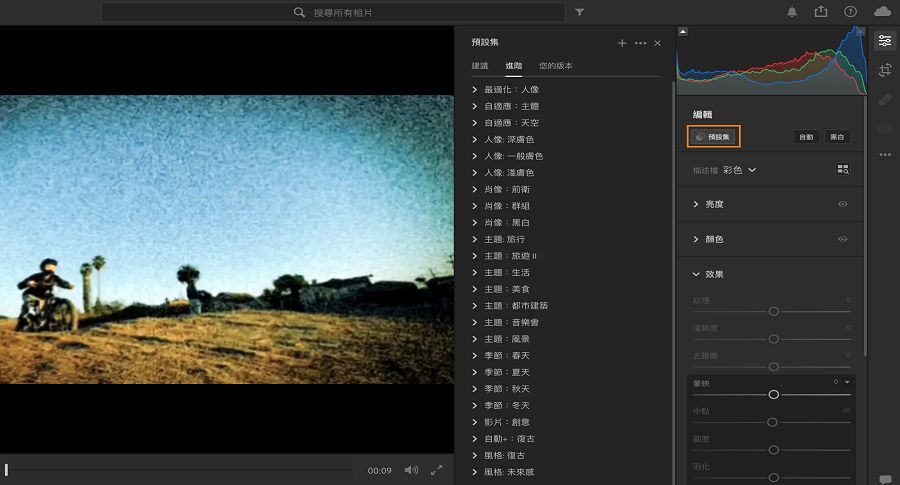This screenshot has height=485, width=900.
Task: Switch to the 進階 presets tab
Action: click(514, 66)
